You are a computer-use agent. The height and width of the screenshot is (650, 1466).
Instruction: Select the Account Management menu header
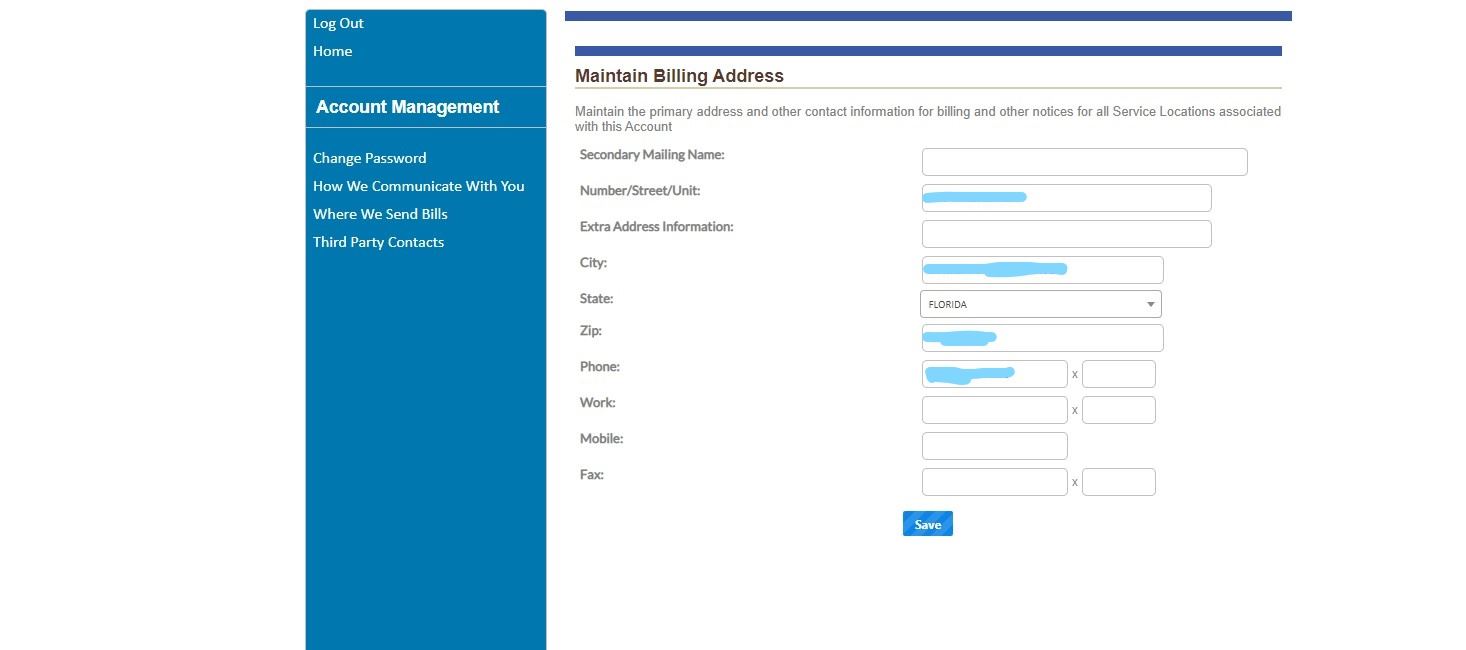pos(407,107)
